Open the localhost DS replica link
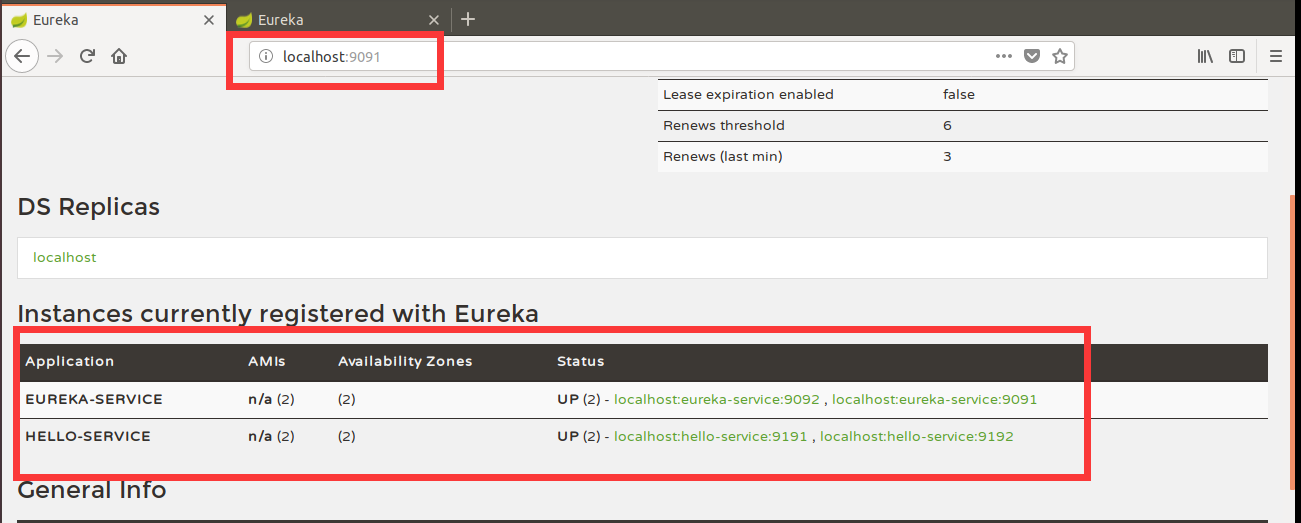1301x523 pixels. point(65,257)
